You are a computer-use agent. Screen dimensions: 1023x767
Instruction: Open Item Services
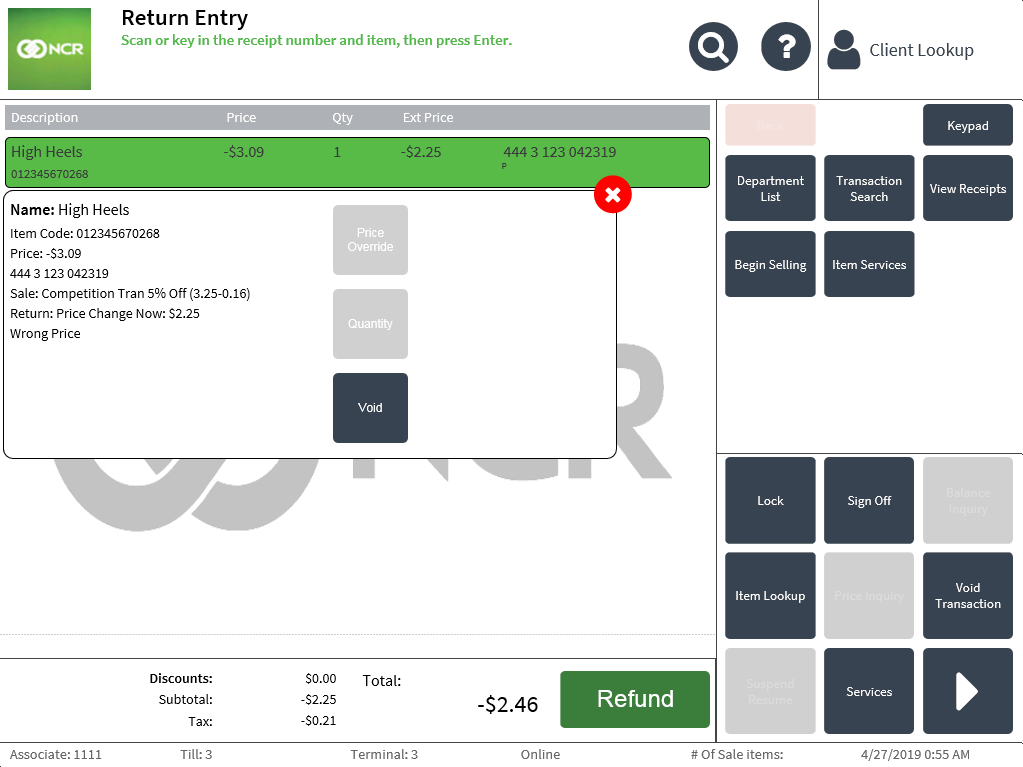coord(868,264)
